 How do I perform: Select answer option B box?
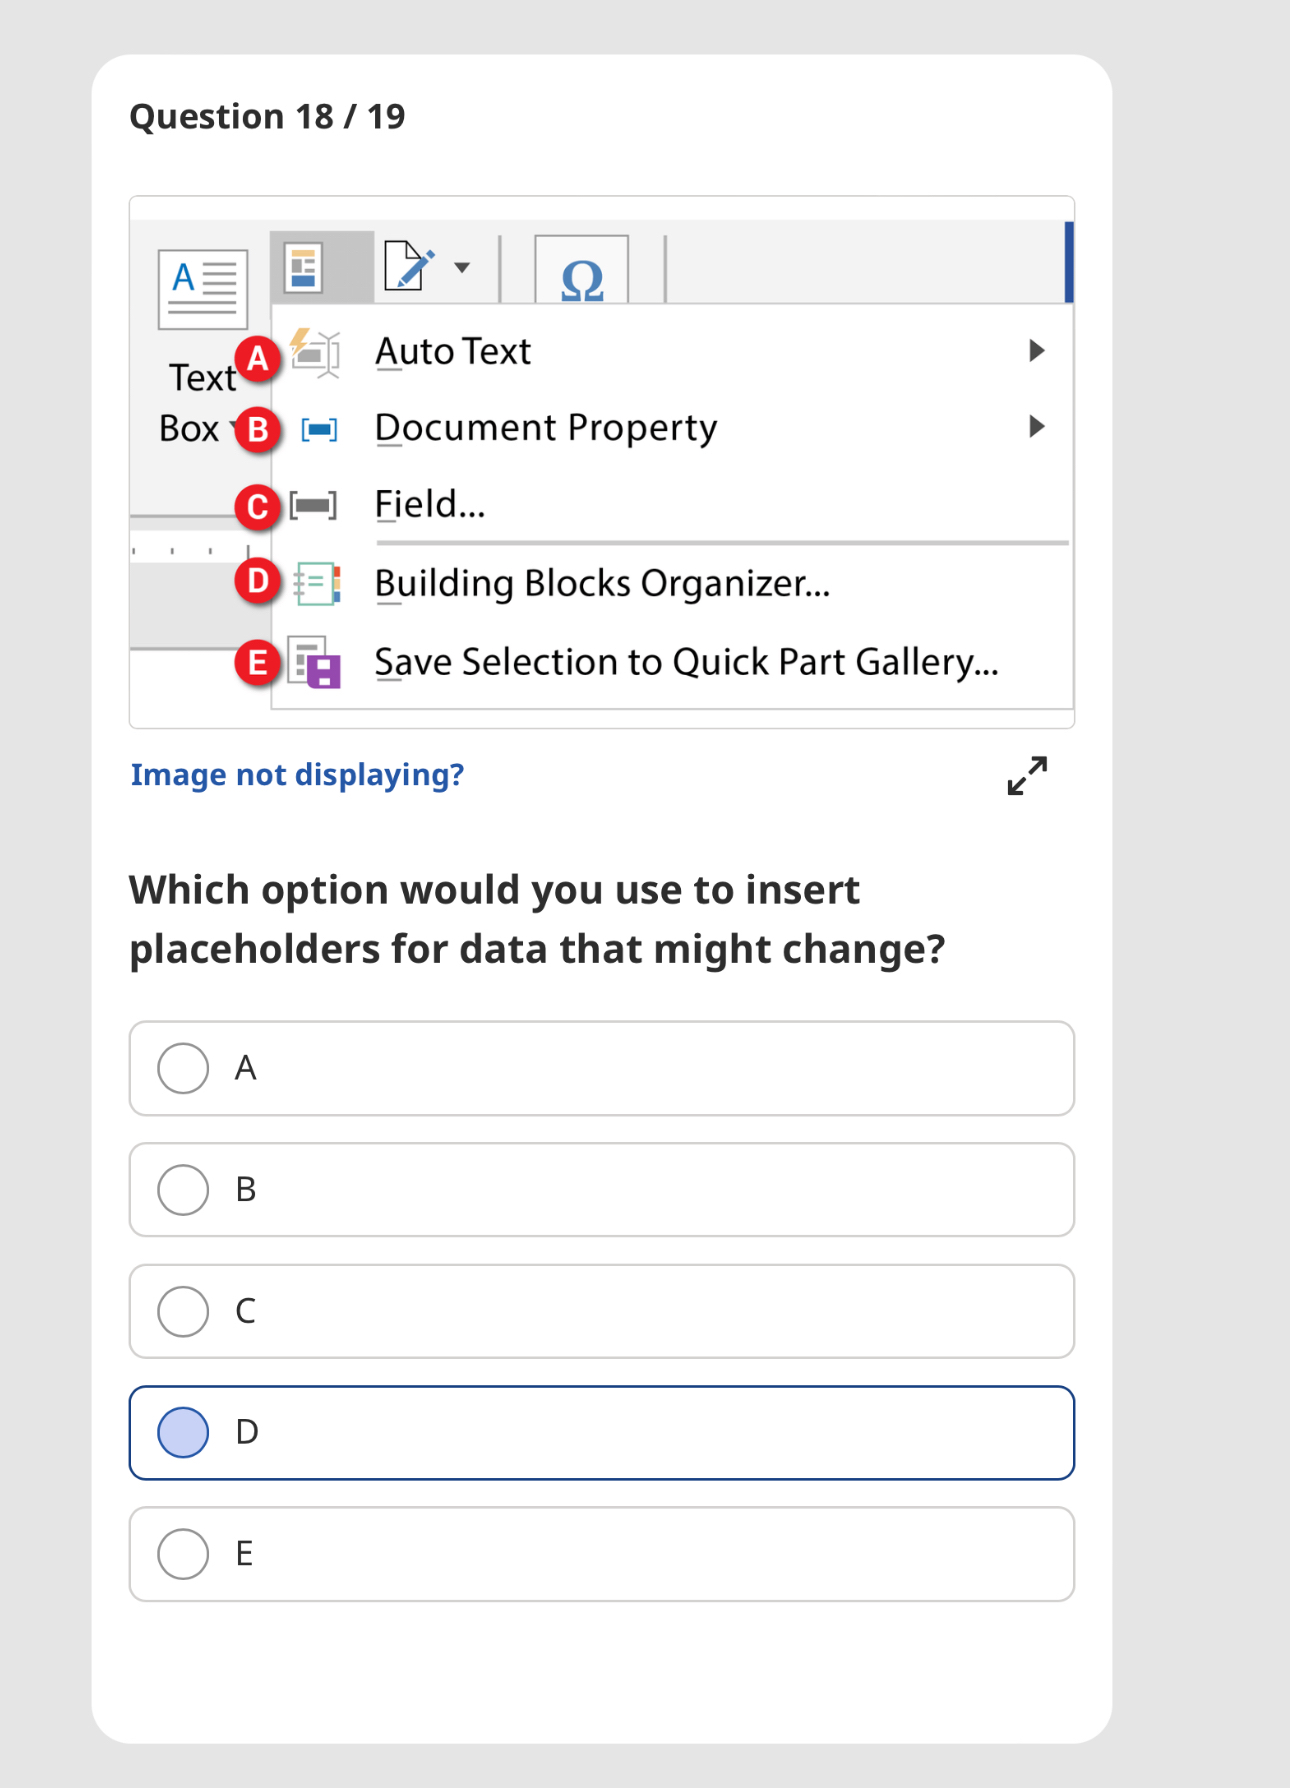602,1190
